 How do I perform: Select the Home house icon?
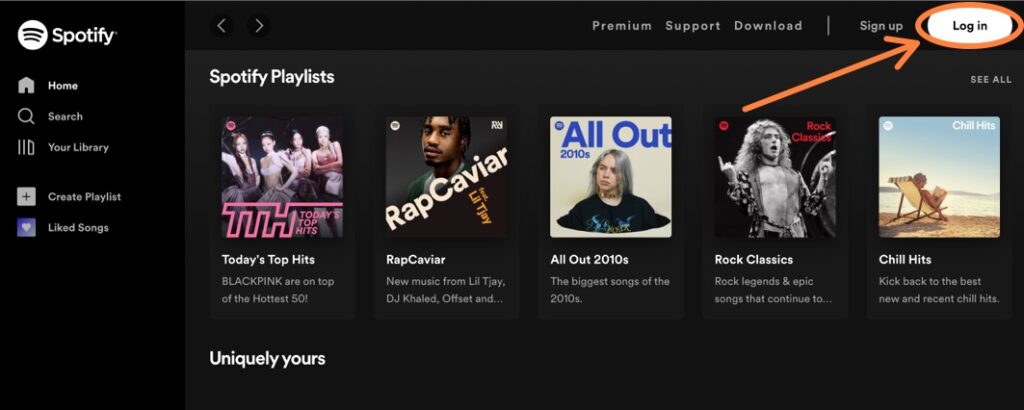(26, 86)
